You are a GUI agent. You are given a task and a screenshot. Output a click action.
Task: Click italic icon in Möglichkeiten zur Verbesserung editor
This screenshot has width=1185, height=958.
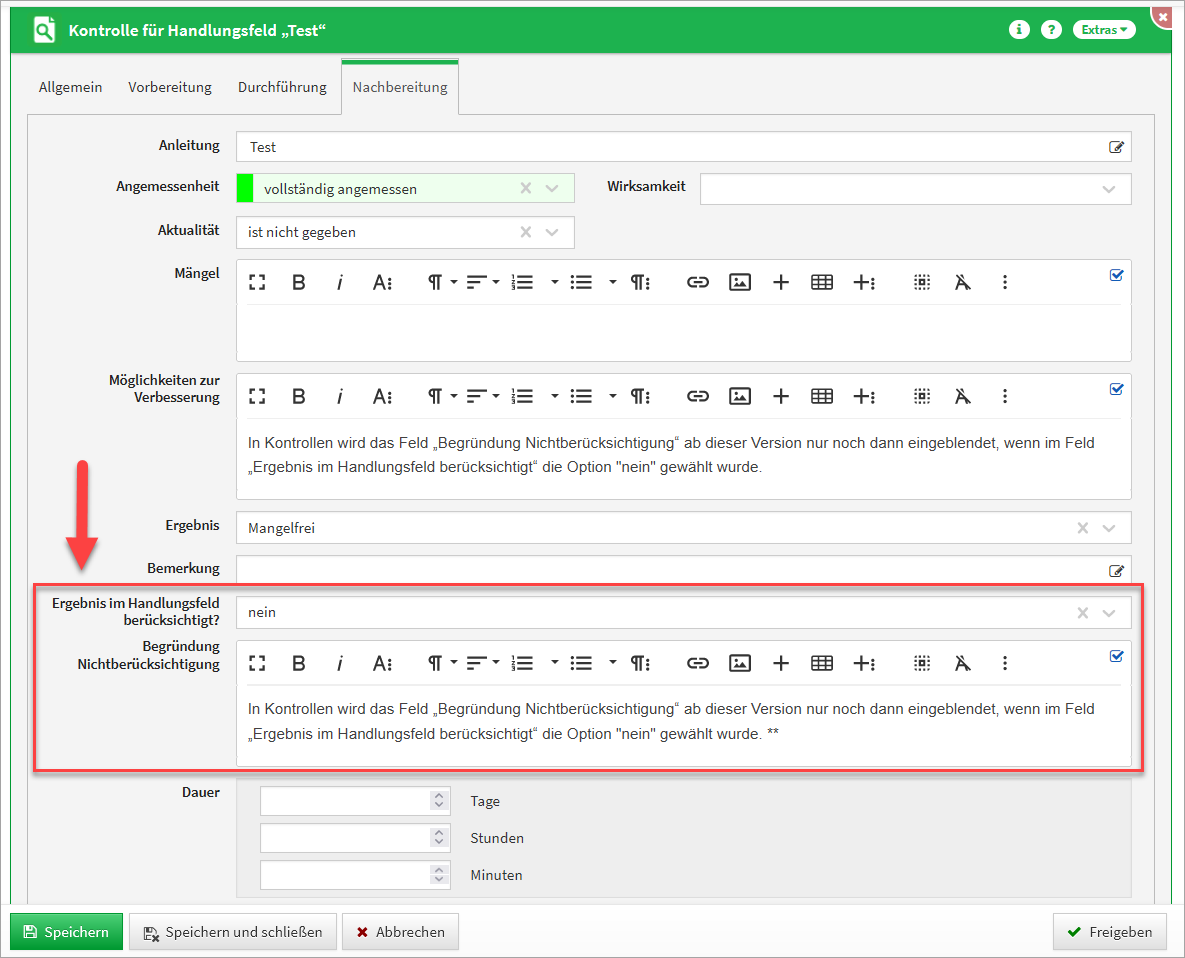click(339, 396)
